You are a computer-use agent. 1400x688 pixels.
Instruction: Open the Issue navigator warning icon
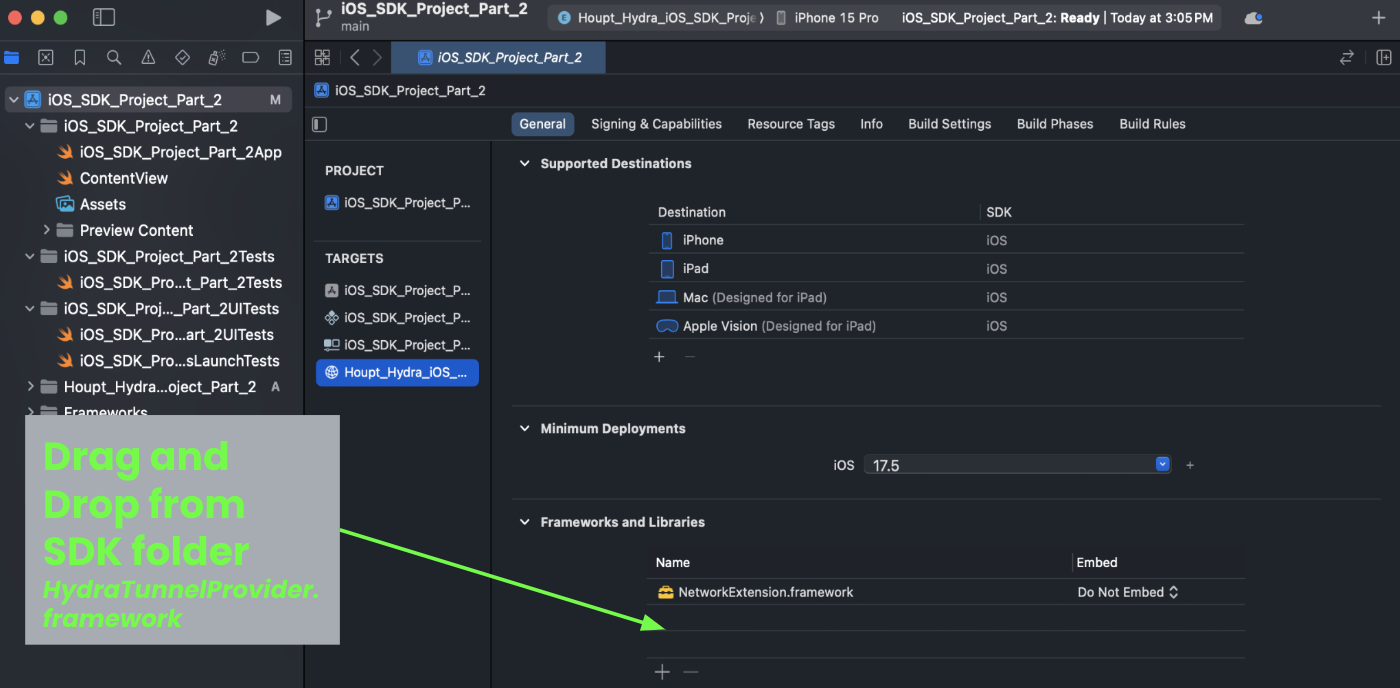(x=148, y=57)
